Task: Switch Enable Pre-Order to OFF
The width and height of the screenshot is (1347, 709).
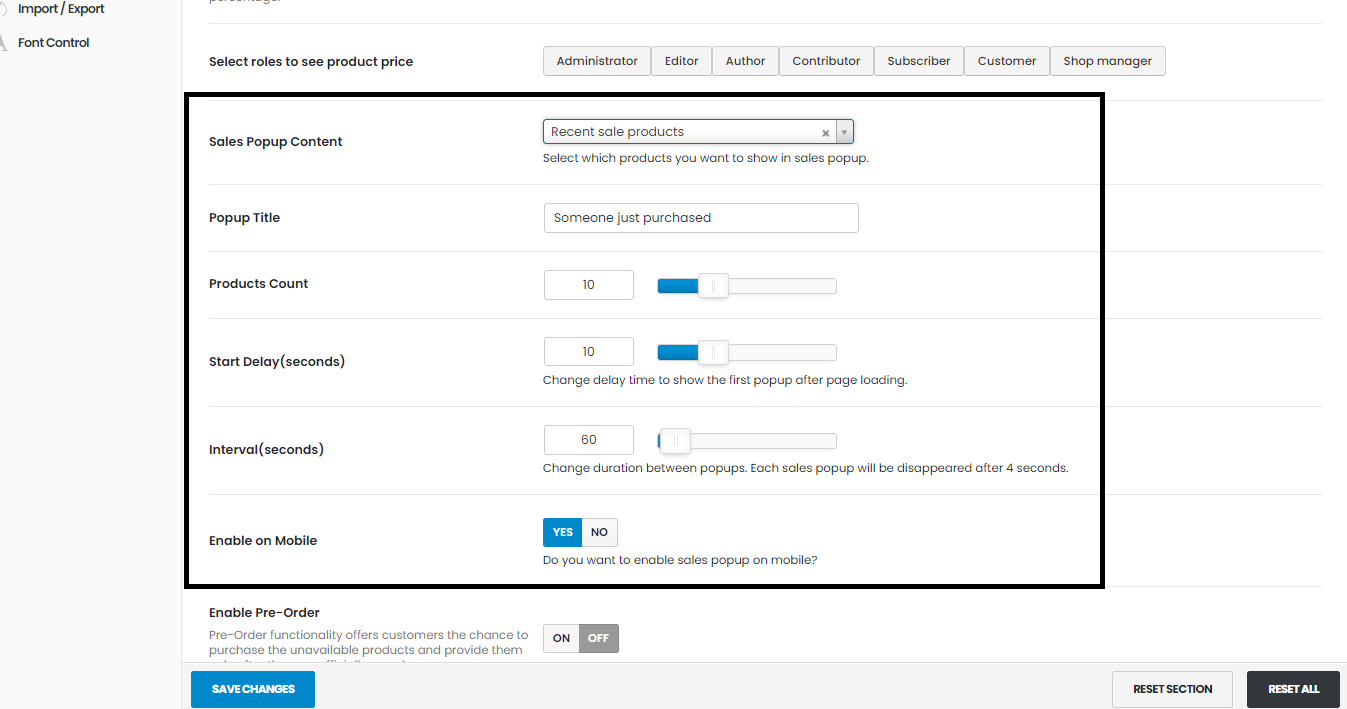Action: click(598, 638)
